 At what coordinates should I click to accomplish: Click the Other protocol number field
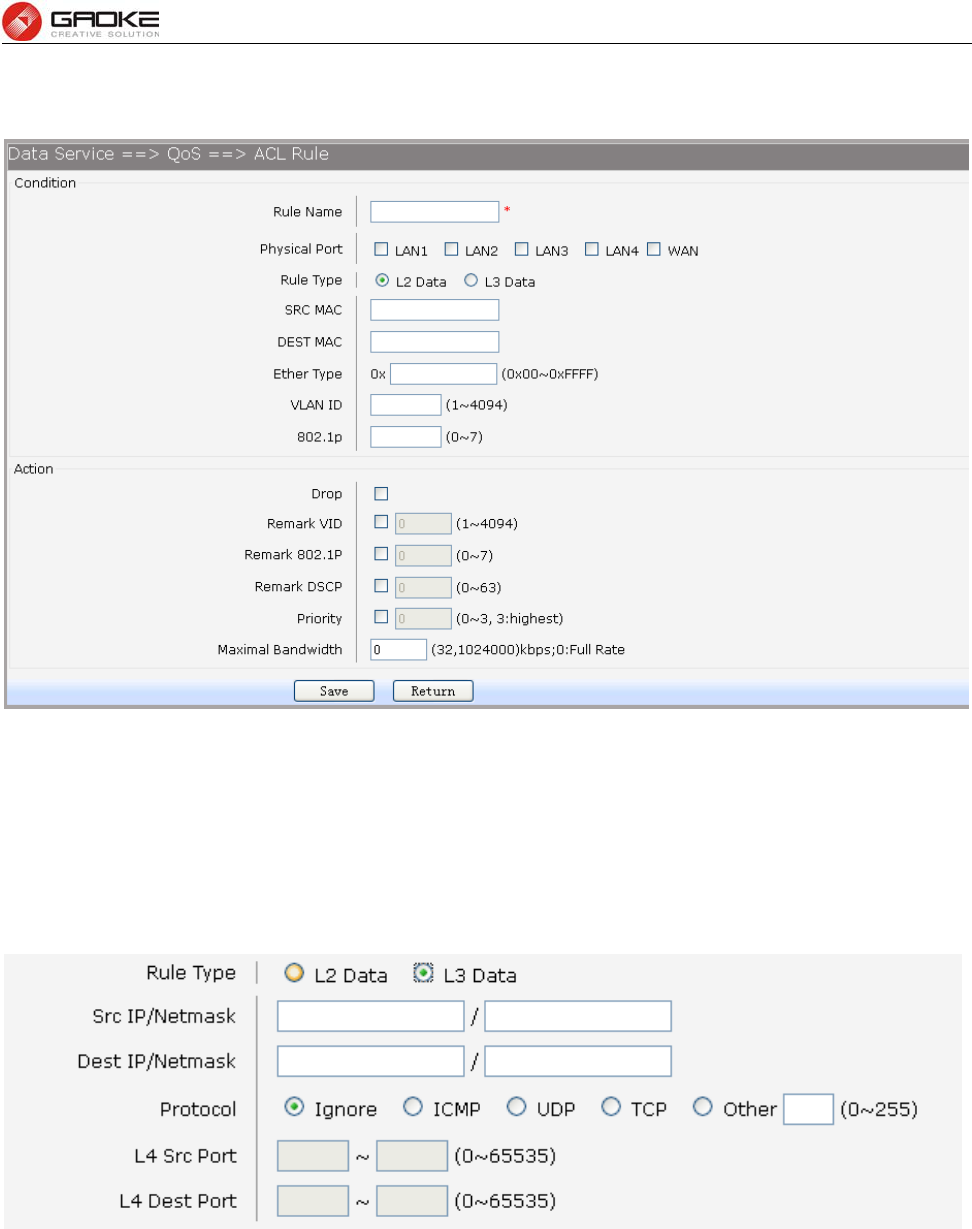809,1109
